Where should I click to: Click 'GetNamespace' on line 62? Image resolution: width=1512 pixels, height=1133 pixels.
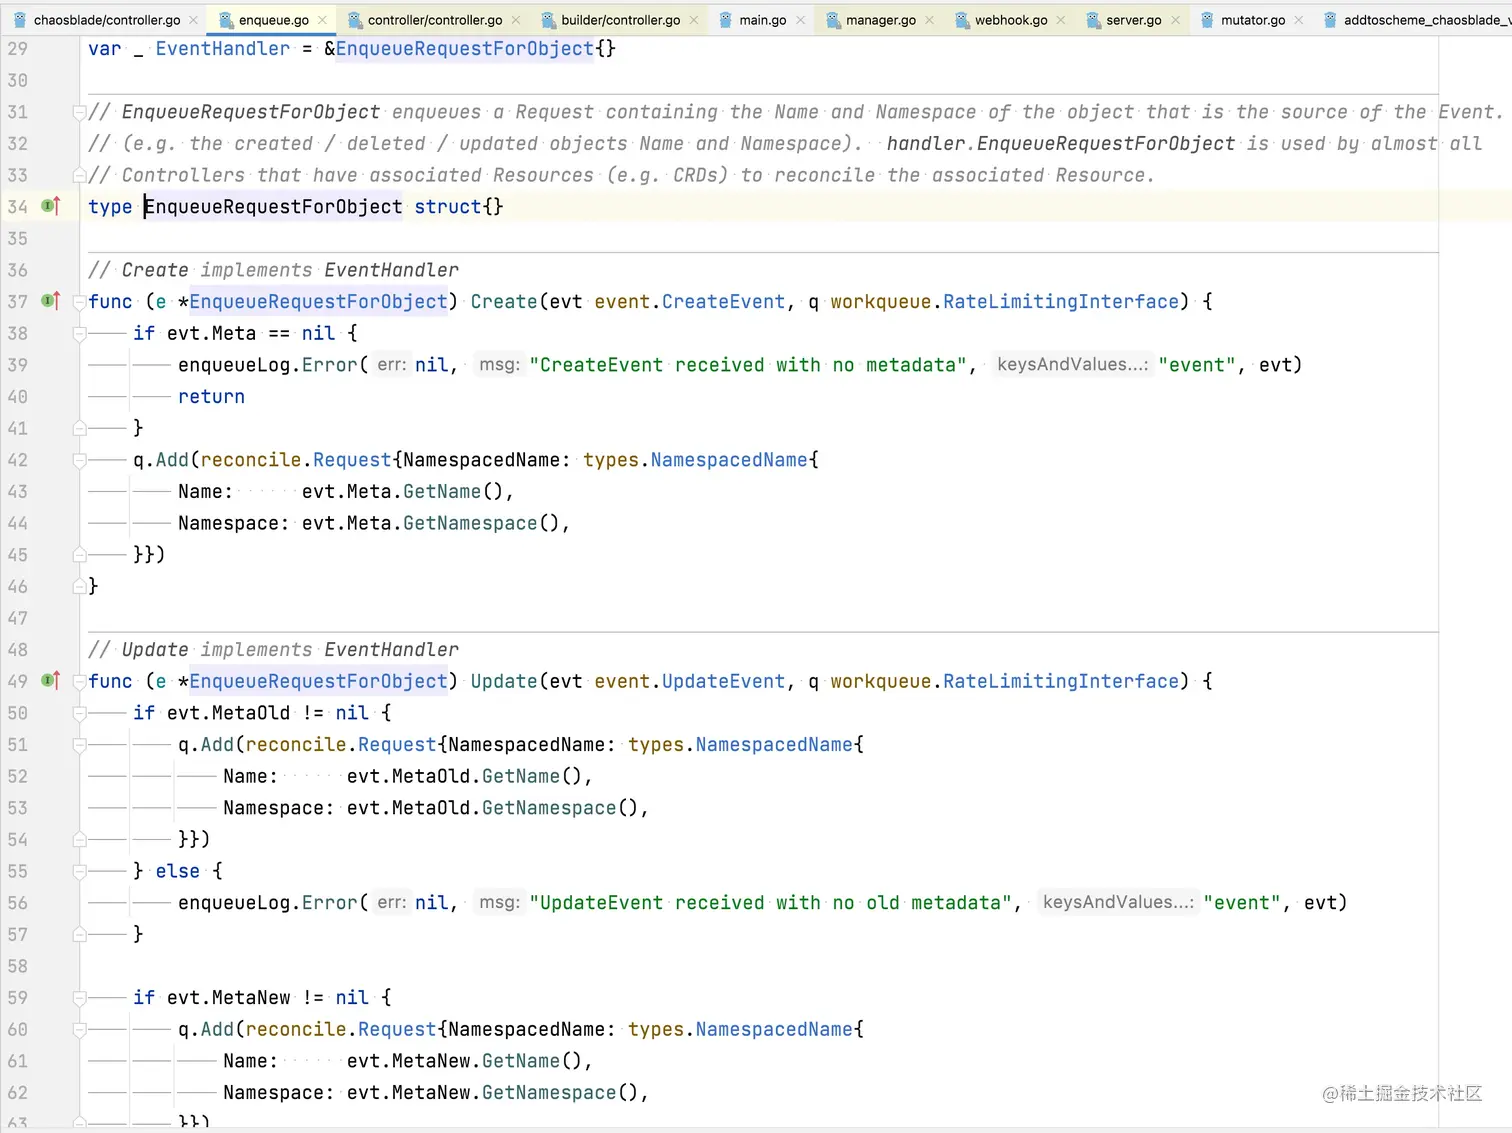point(549,1092)
